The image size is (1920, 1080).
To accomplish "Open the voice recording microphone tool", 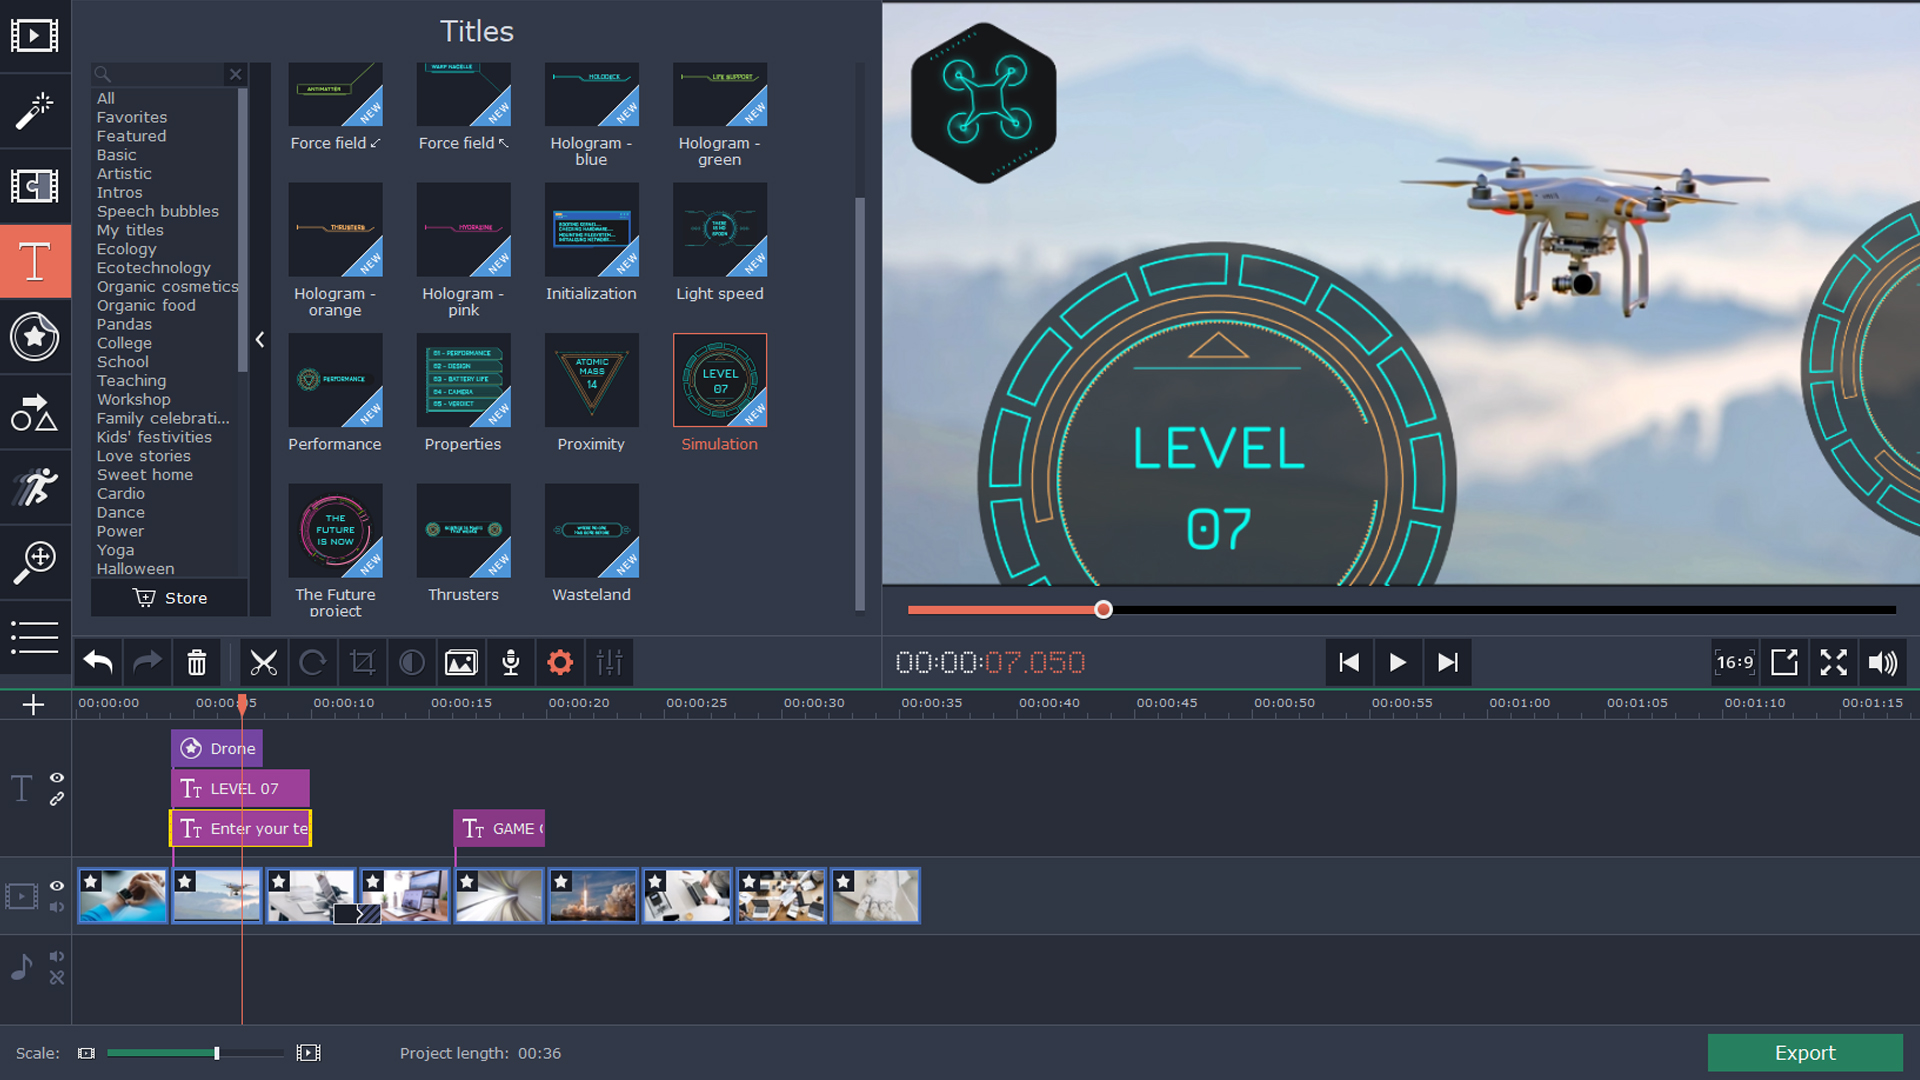I will coord(510,662).
